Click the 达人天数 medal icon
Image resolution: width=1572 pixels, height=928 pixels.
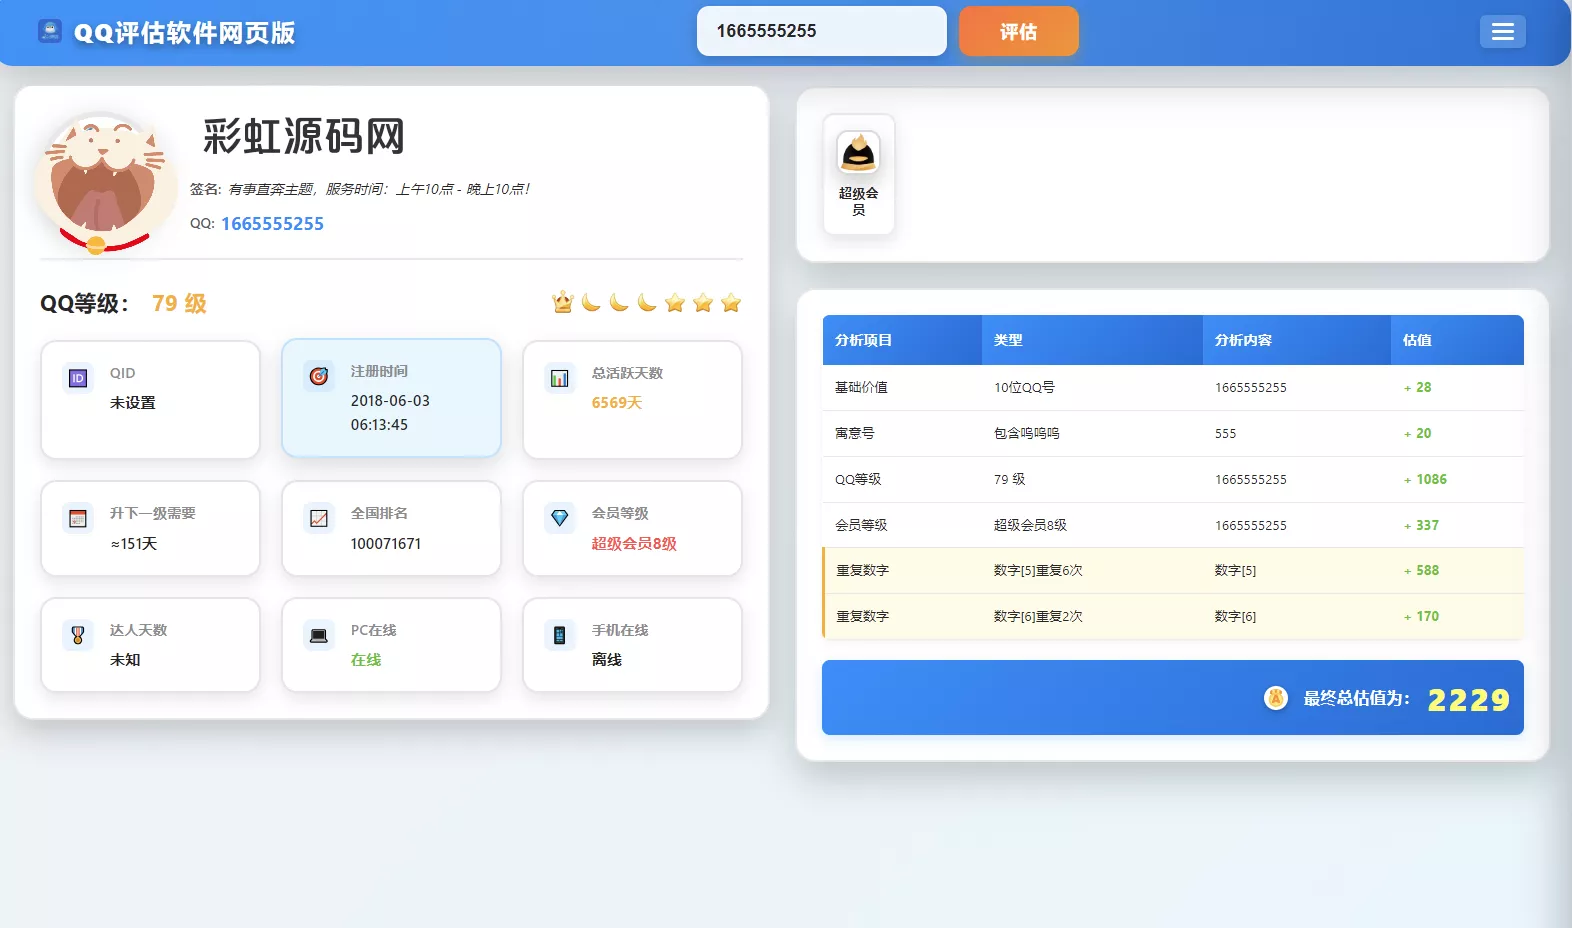[x=78, y=635]
